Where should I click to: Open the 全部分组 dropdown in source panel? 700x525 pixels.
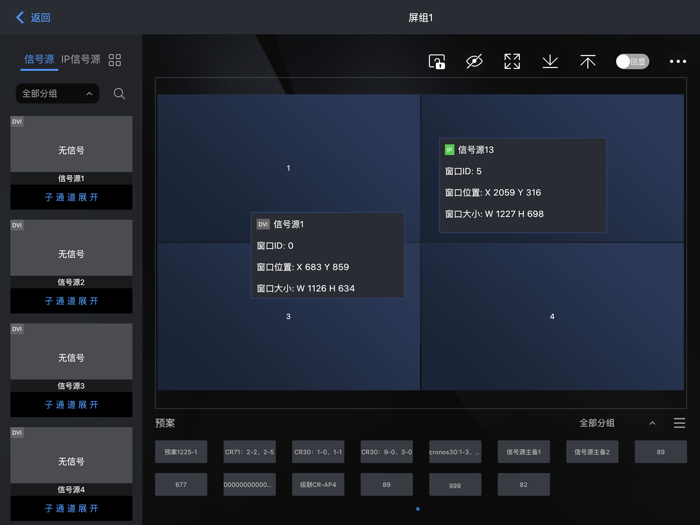(58, 94)
